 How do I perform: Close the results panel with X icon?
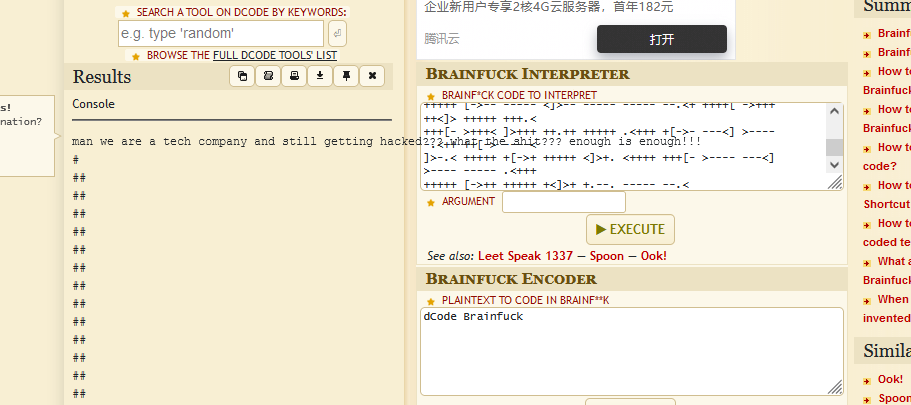tap(372, 76)
